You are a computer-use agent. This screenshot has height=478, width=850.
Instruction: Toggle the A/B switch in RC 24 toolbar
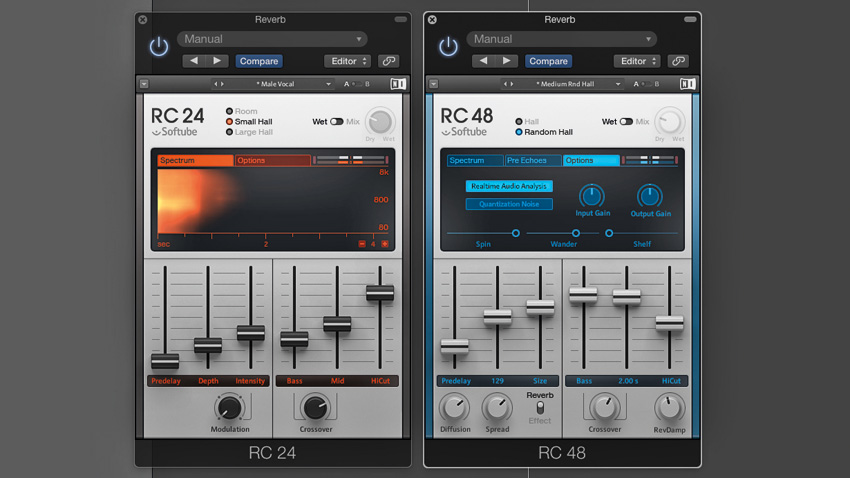357,84
